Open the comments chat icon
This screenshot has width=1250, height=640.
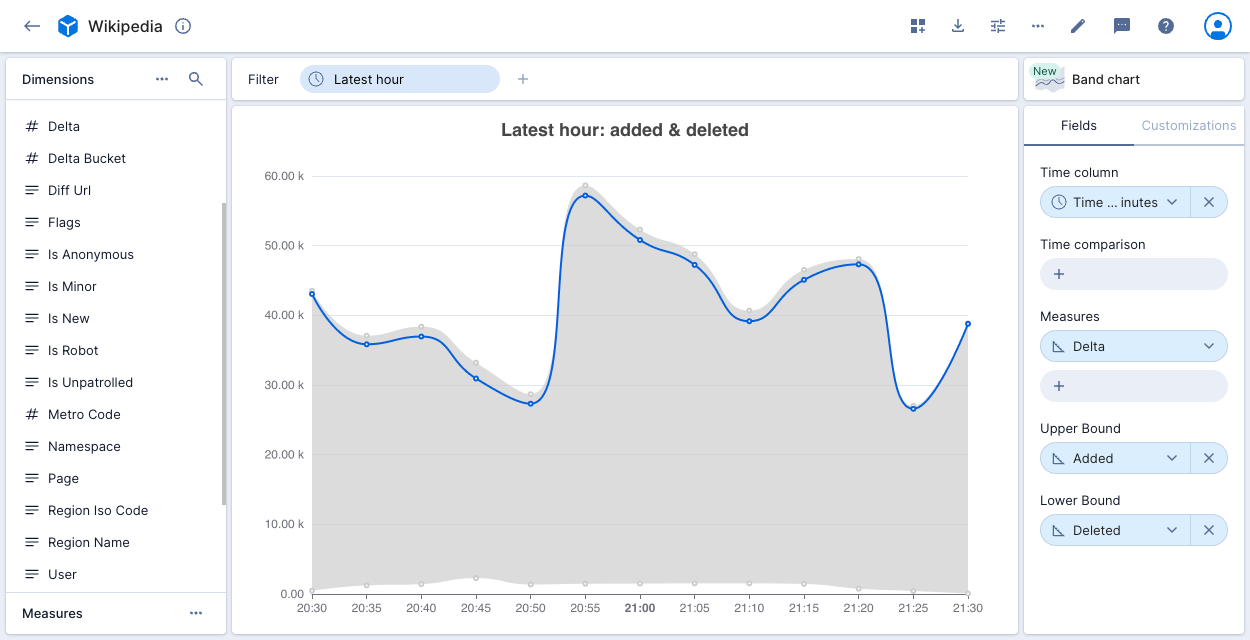pyautogui.click(x=1122, y=26)
